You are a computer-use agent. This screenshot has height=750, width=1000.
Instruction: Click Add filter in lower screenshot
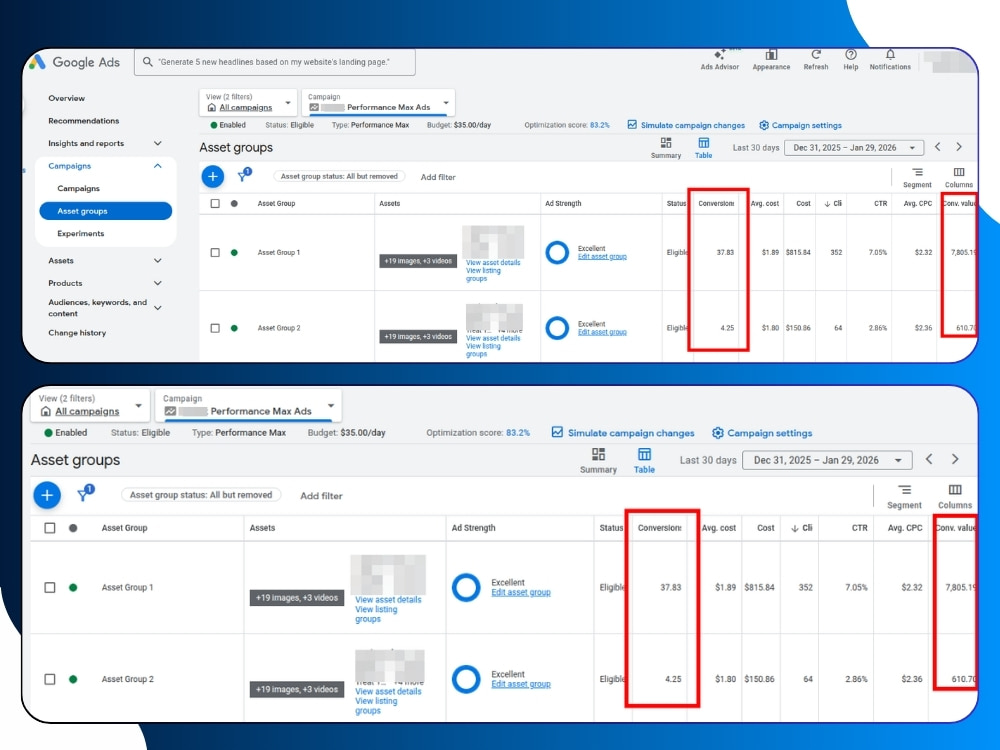(x=321, y=496)
